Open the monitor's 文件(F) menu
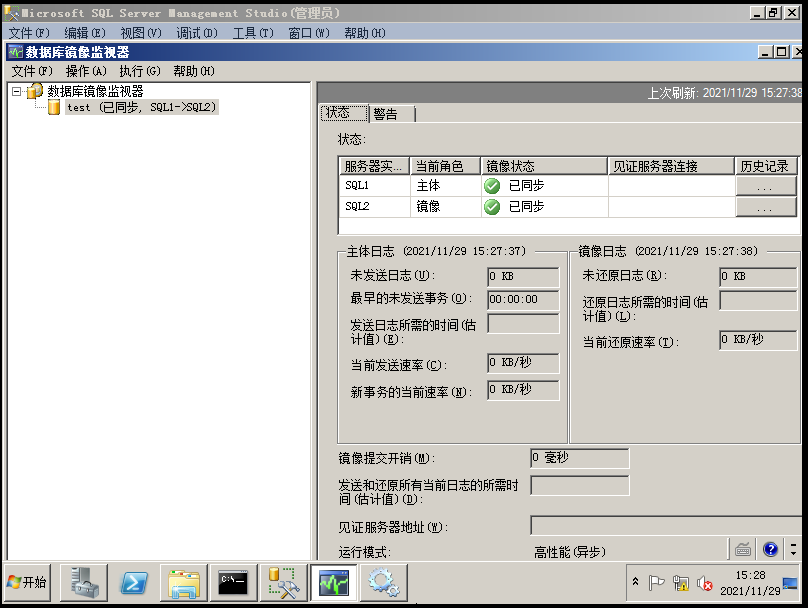This screenshot has width=808, height=608. (x=32, y=71)
